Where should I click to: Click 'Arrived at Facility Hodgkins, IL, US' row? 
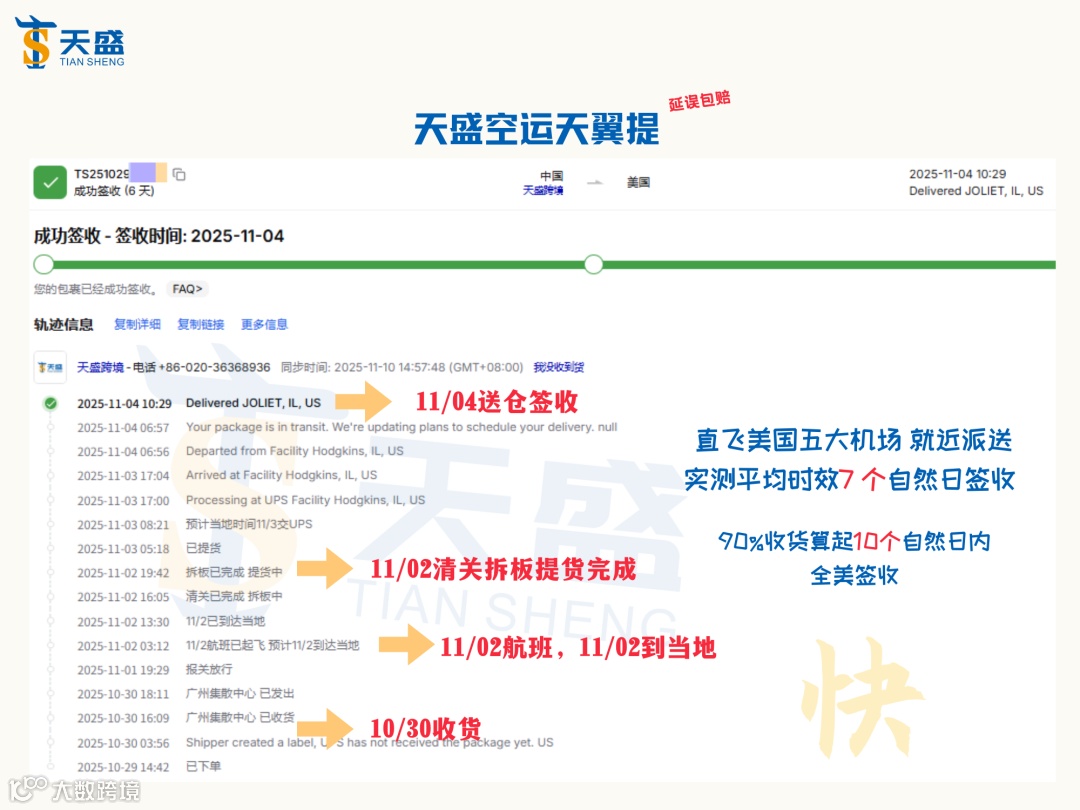click(x=227, y=475)
